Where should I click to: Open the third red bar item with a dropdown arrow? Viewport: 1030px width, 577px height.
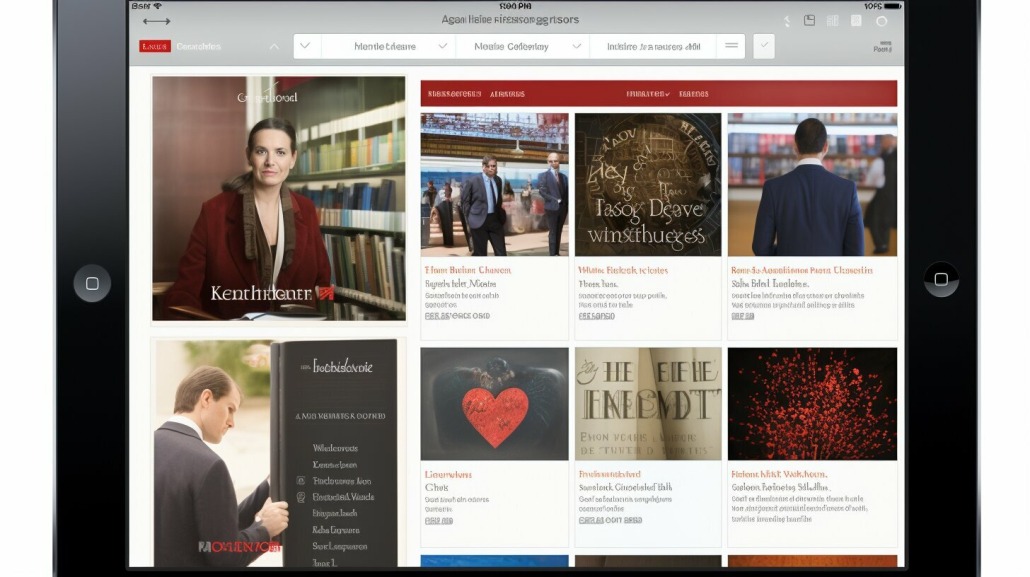pyautogui.click(x=648, y=94)
